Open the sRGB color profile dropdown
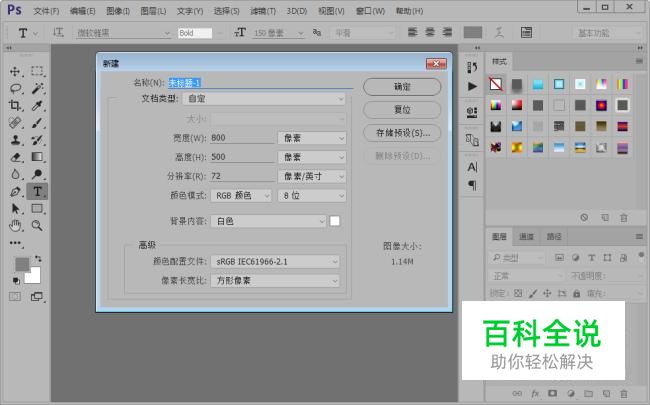 [x=275, y=262]
